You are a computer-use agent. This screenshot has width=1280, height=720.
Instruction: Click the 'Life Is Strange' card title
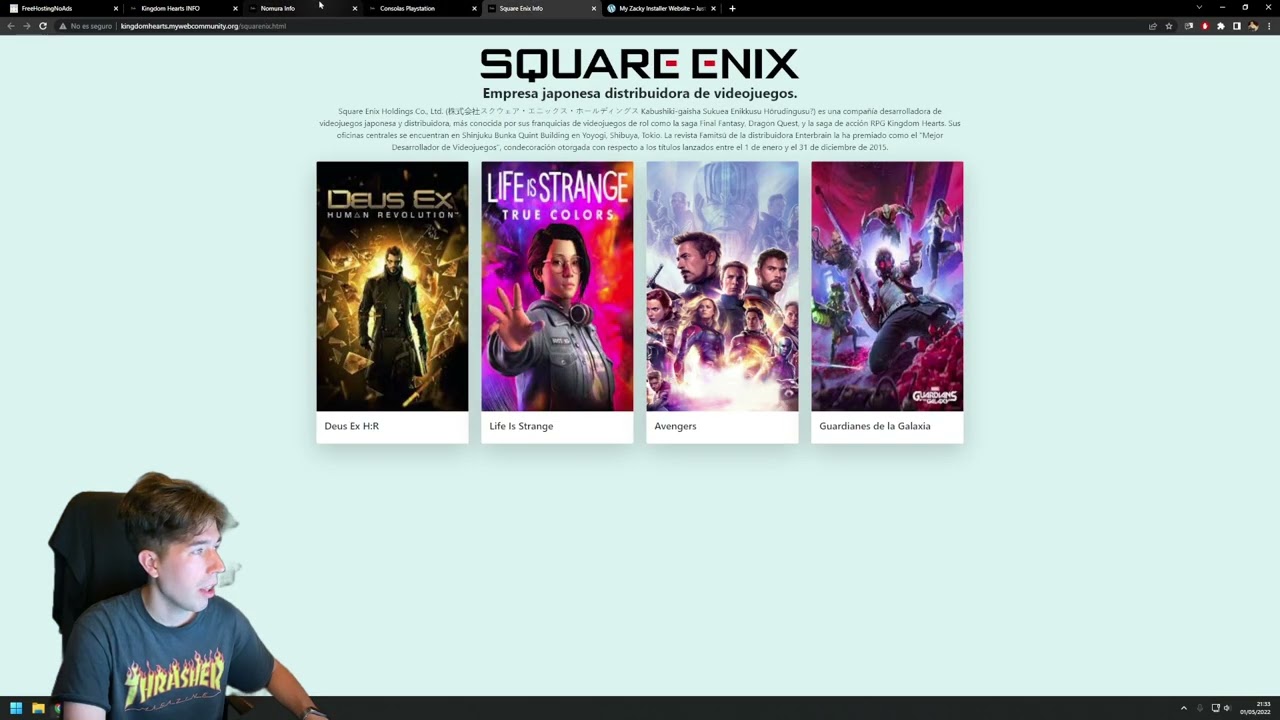521,426
